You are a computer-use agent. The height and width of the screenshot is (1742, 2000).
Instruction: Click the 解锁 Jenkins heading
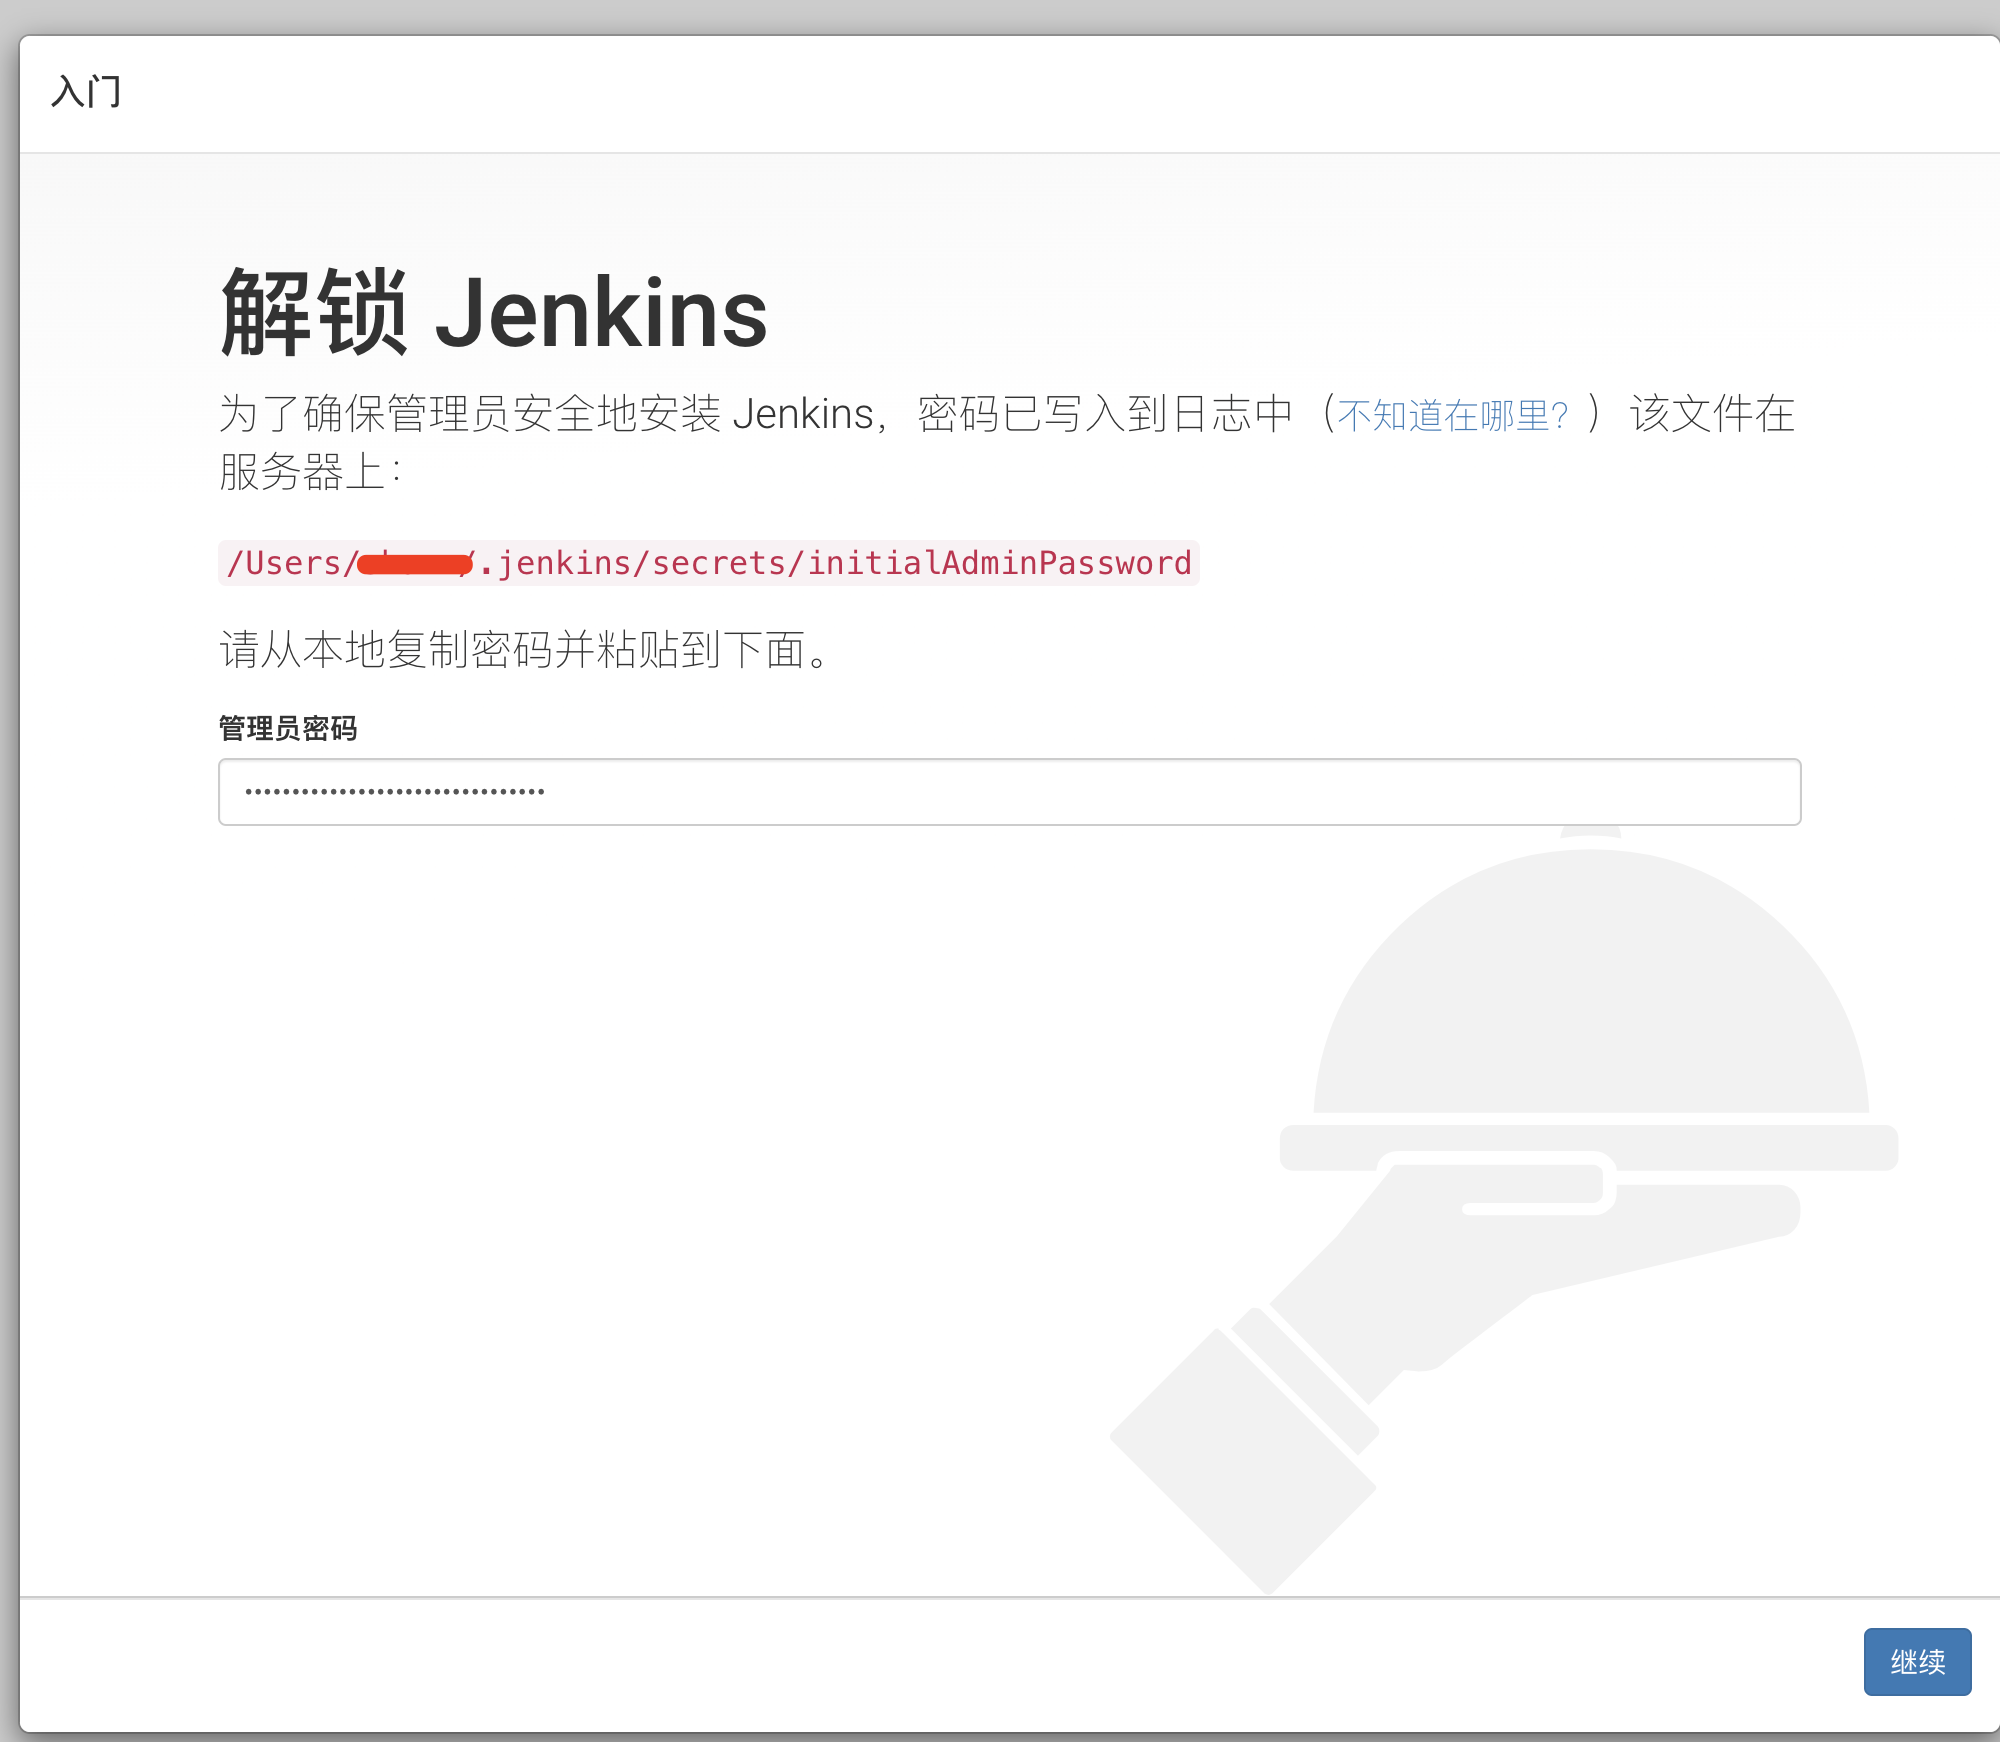pyautogui.click(x=494, y=313)
